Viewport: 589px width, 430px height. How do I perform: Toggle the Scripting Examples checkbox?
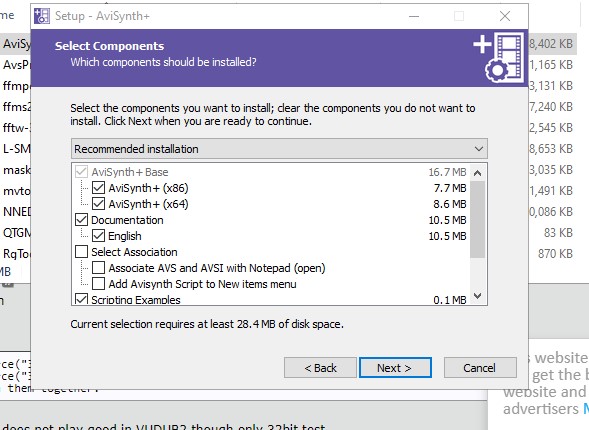[82, 299]
